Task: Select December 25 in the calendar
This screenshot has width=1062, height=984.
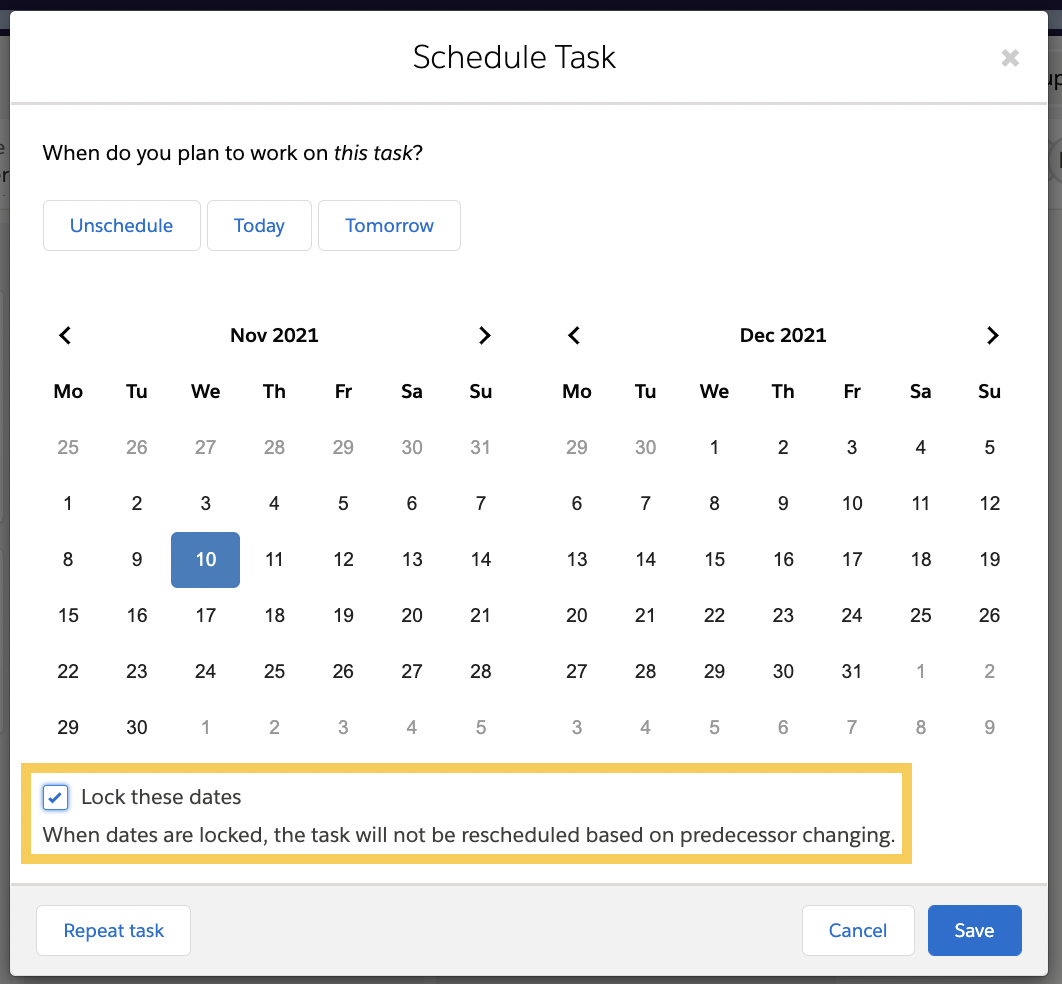Action: pos(920,615)
